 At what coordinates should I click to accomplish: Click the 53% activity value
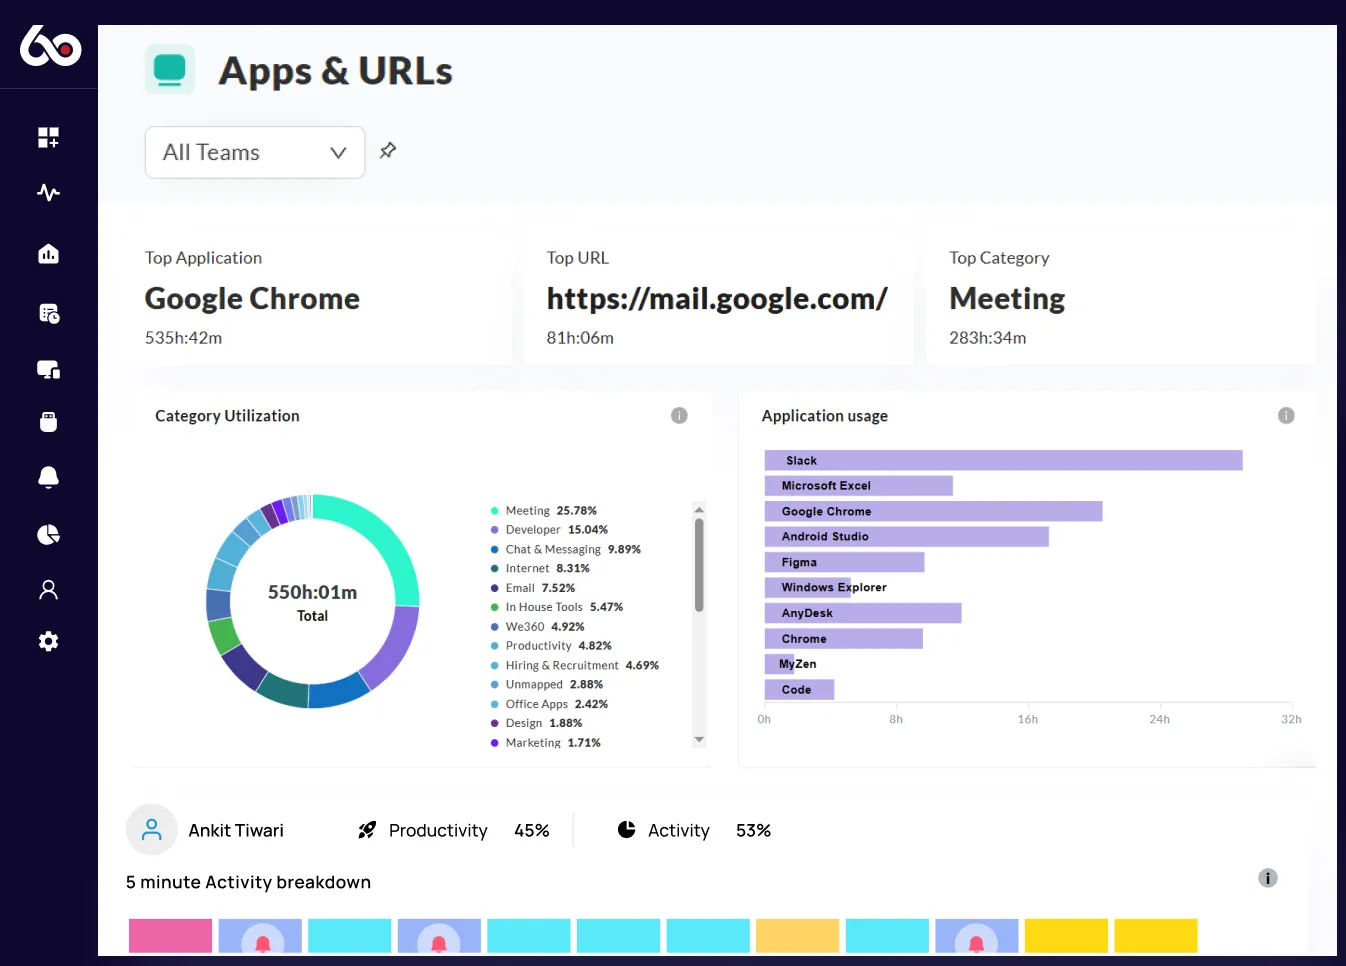(x=753, y=830)
